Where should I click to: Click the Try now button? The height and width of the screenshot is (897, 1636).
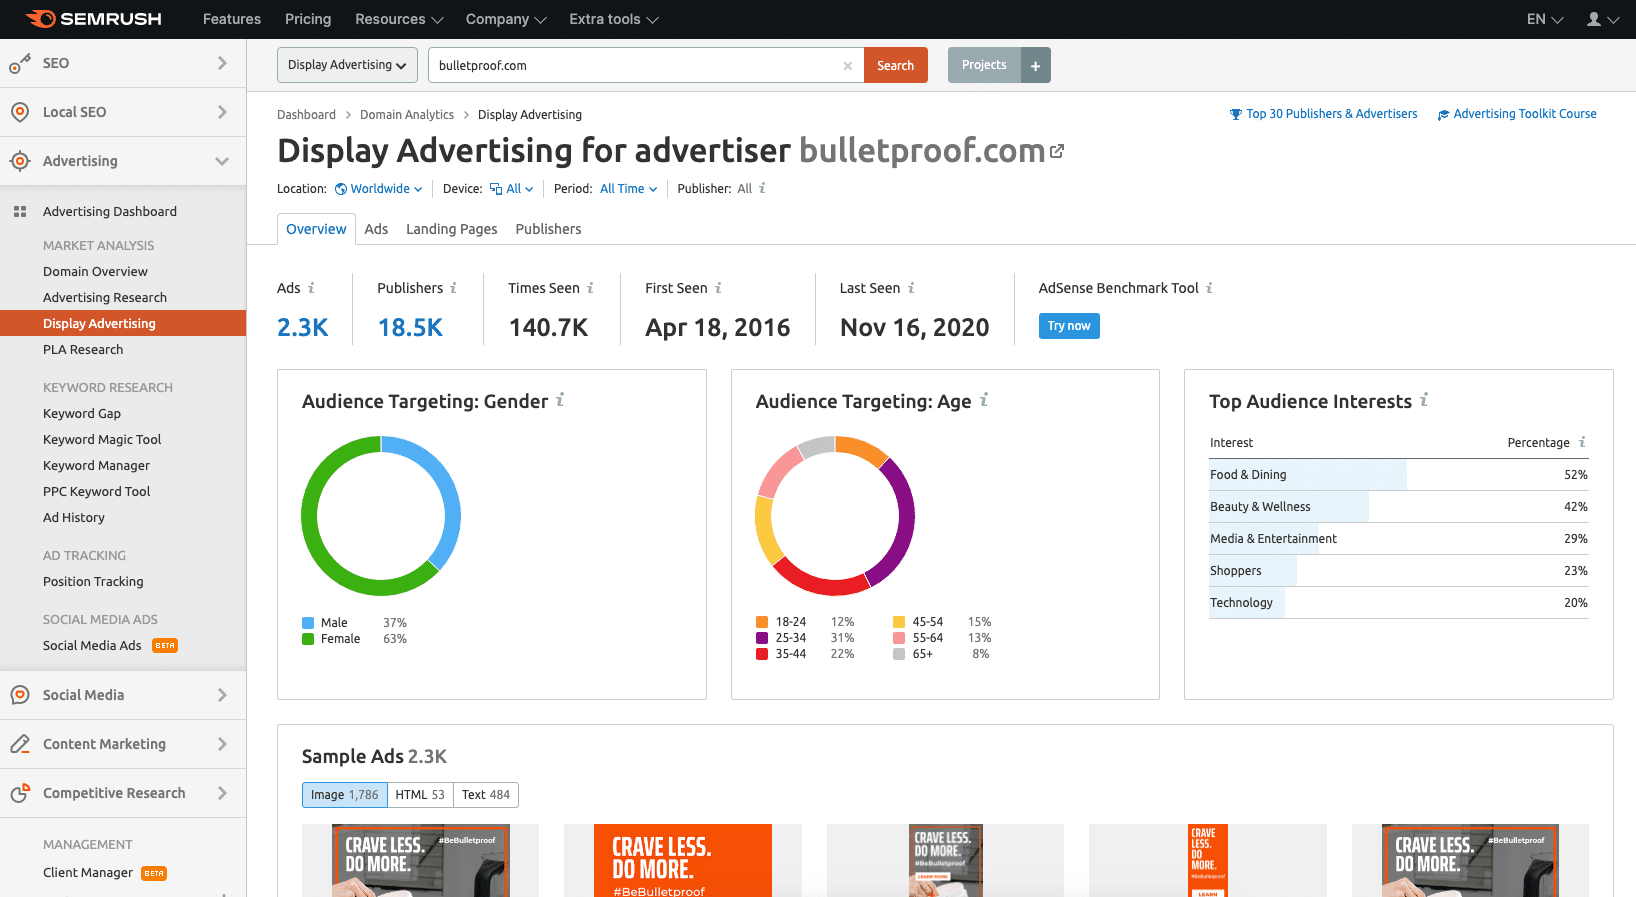pos(1069,326)
